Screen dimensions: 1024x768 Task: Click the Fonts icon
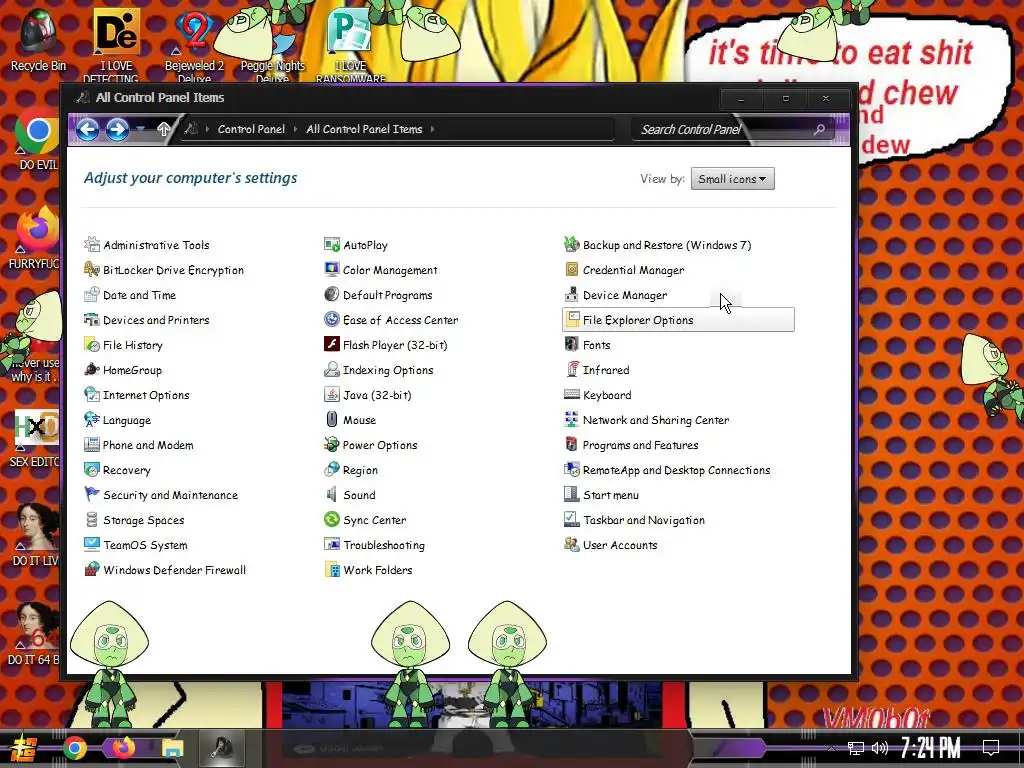pyautogui.click(x=571, y=345)
